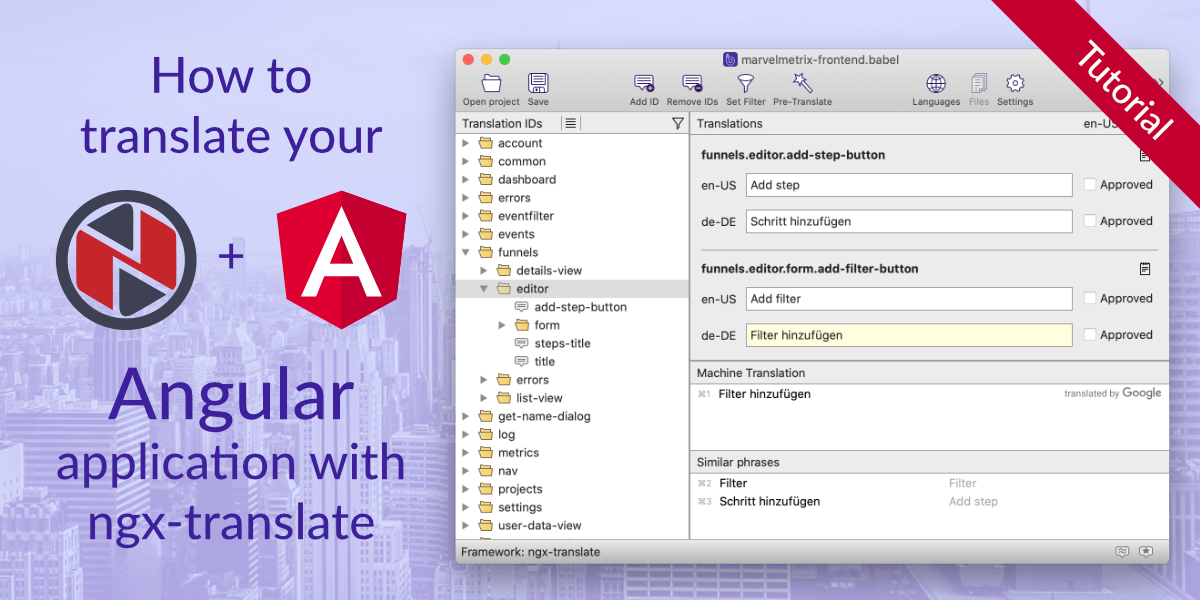Expand the eventfilter folder

[465, 216]
